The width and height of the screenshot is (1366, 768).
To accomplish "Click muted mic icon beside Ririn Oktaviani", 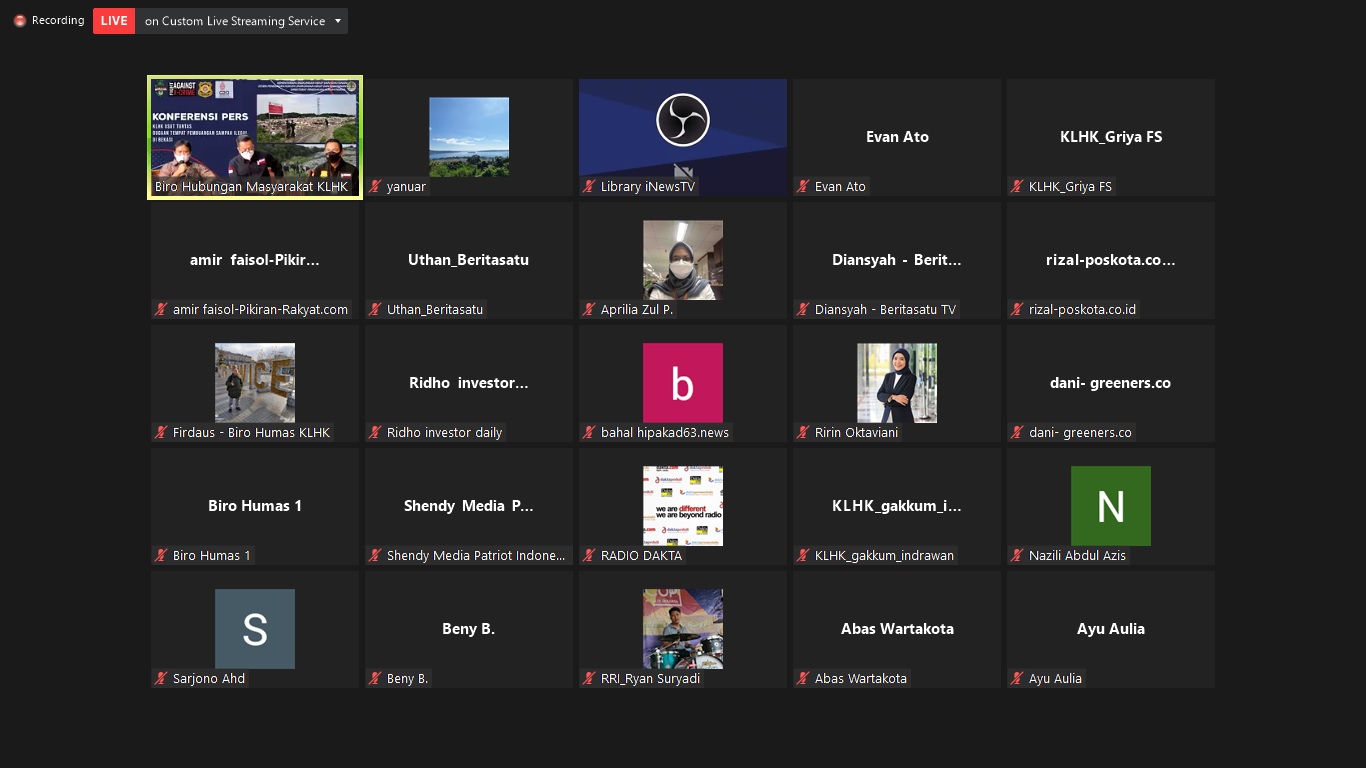I will click(803, 433).
